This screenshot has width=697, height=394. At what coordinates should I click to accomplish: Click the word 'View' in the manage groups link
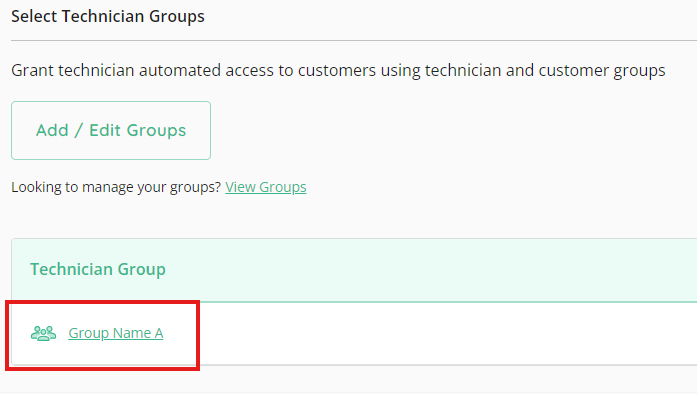coord(240,187)
